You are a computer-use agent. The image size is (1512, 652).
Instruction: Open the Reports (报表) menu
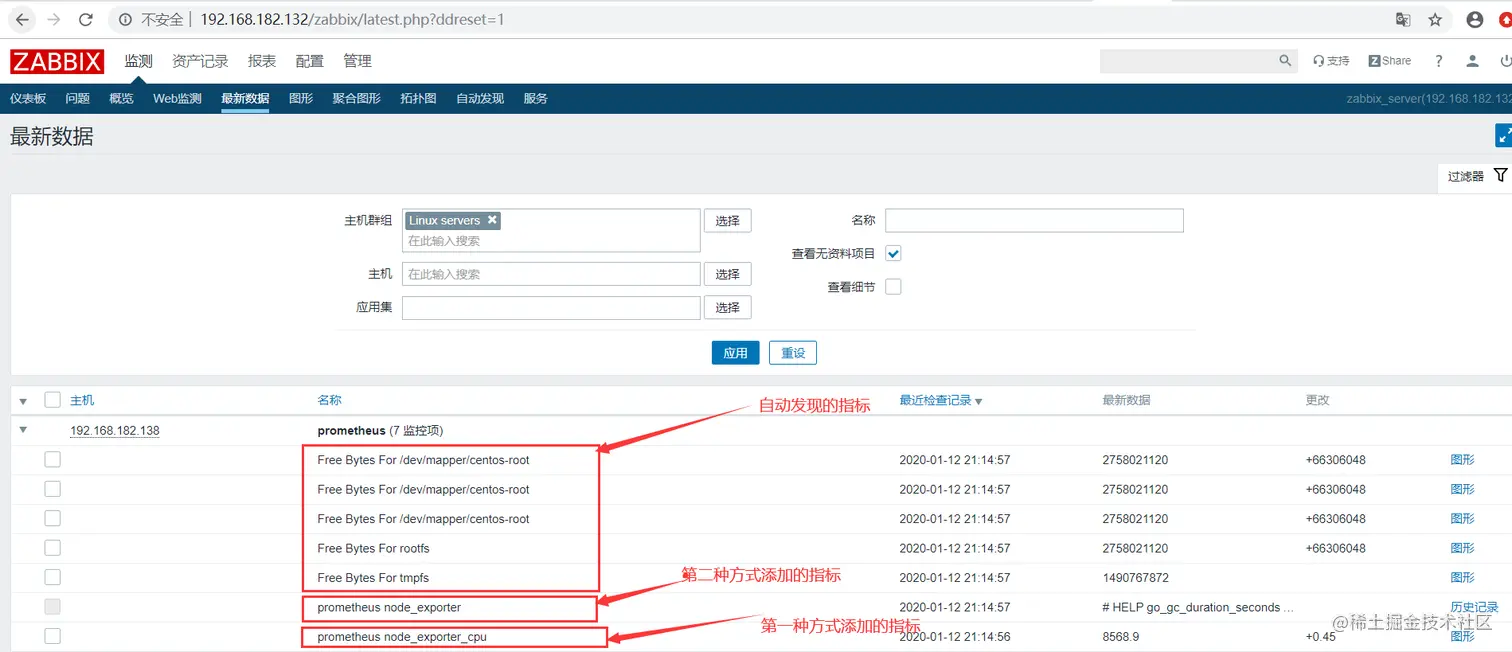coord(262,61)
